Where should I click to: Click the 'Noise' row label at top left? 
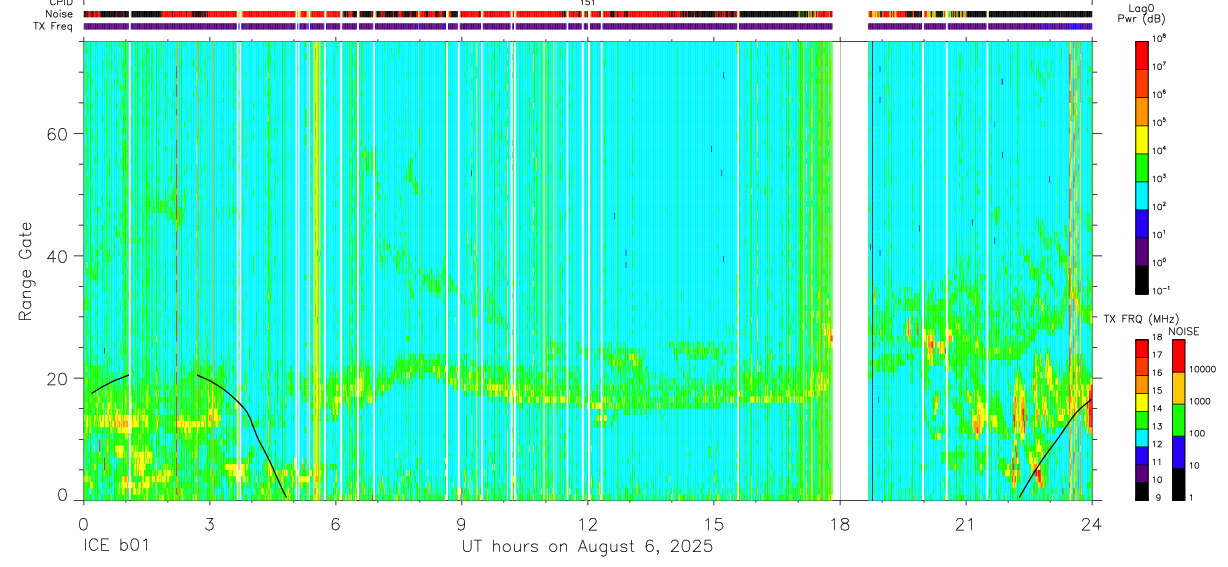tap(60, 14)
